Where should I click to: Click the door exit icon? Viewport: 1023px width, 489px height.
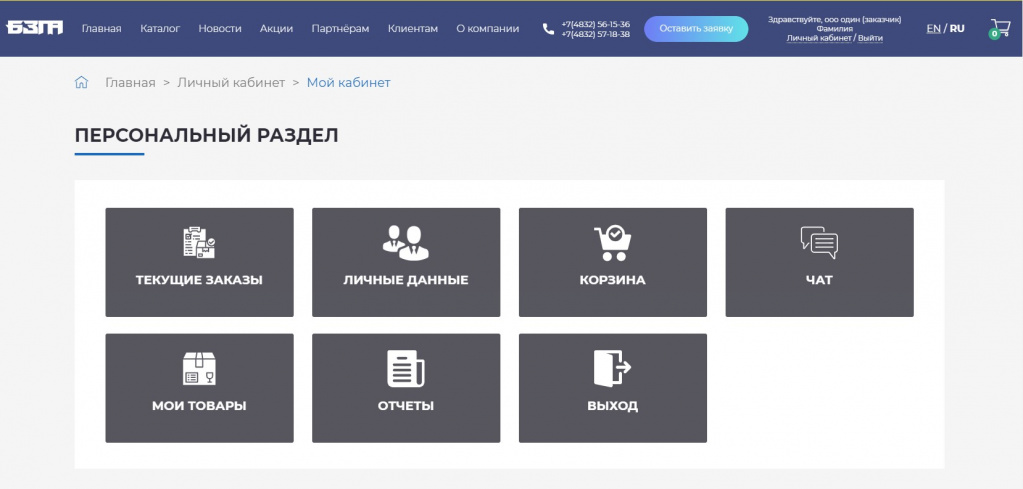pyautogui.click(x=612, y=368)
